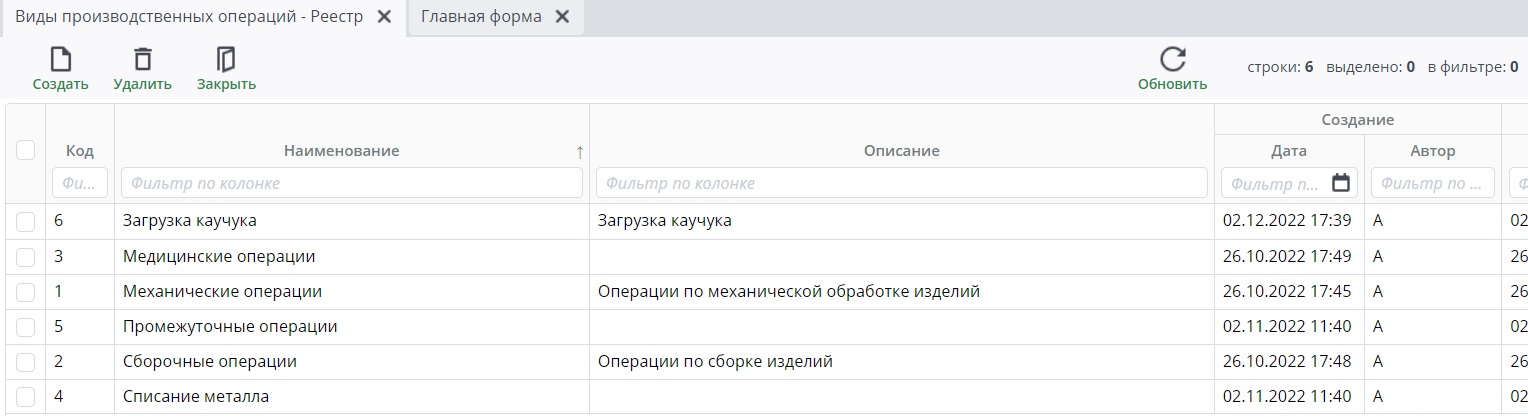Image resolution: width=1528 pixels, height=416 pixels.
Task: Close the Главная форма tab
Action: coord(562,17)
